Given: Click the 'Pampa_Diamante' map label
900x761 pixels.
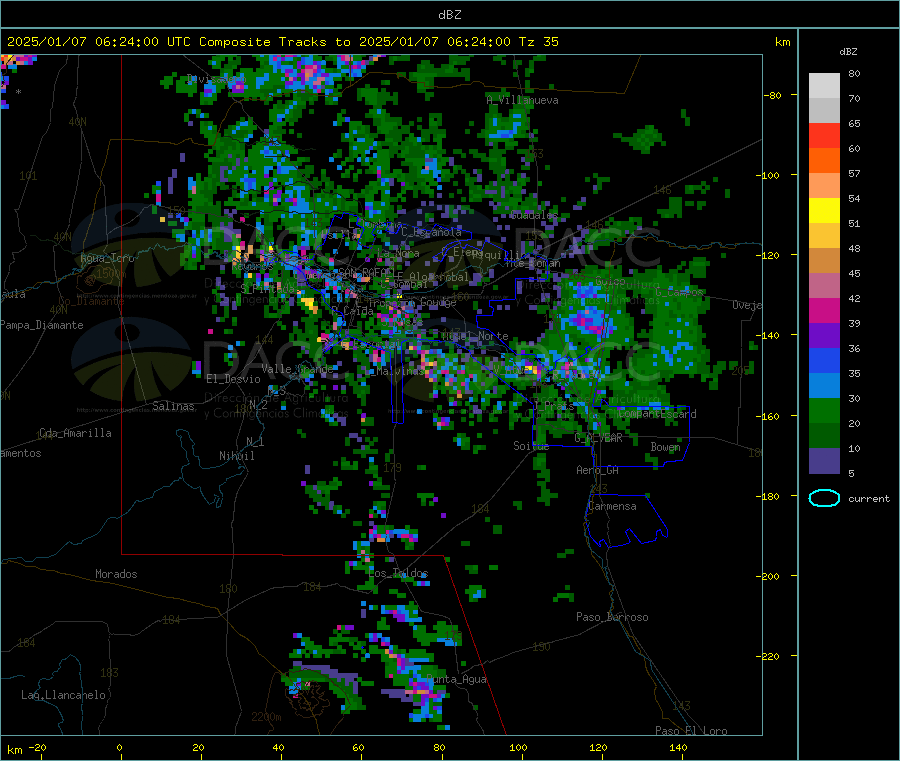Looking at the screenshot, I should coord(41,325).
